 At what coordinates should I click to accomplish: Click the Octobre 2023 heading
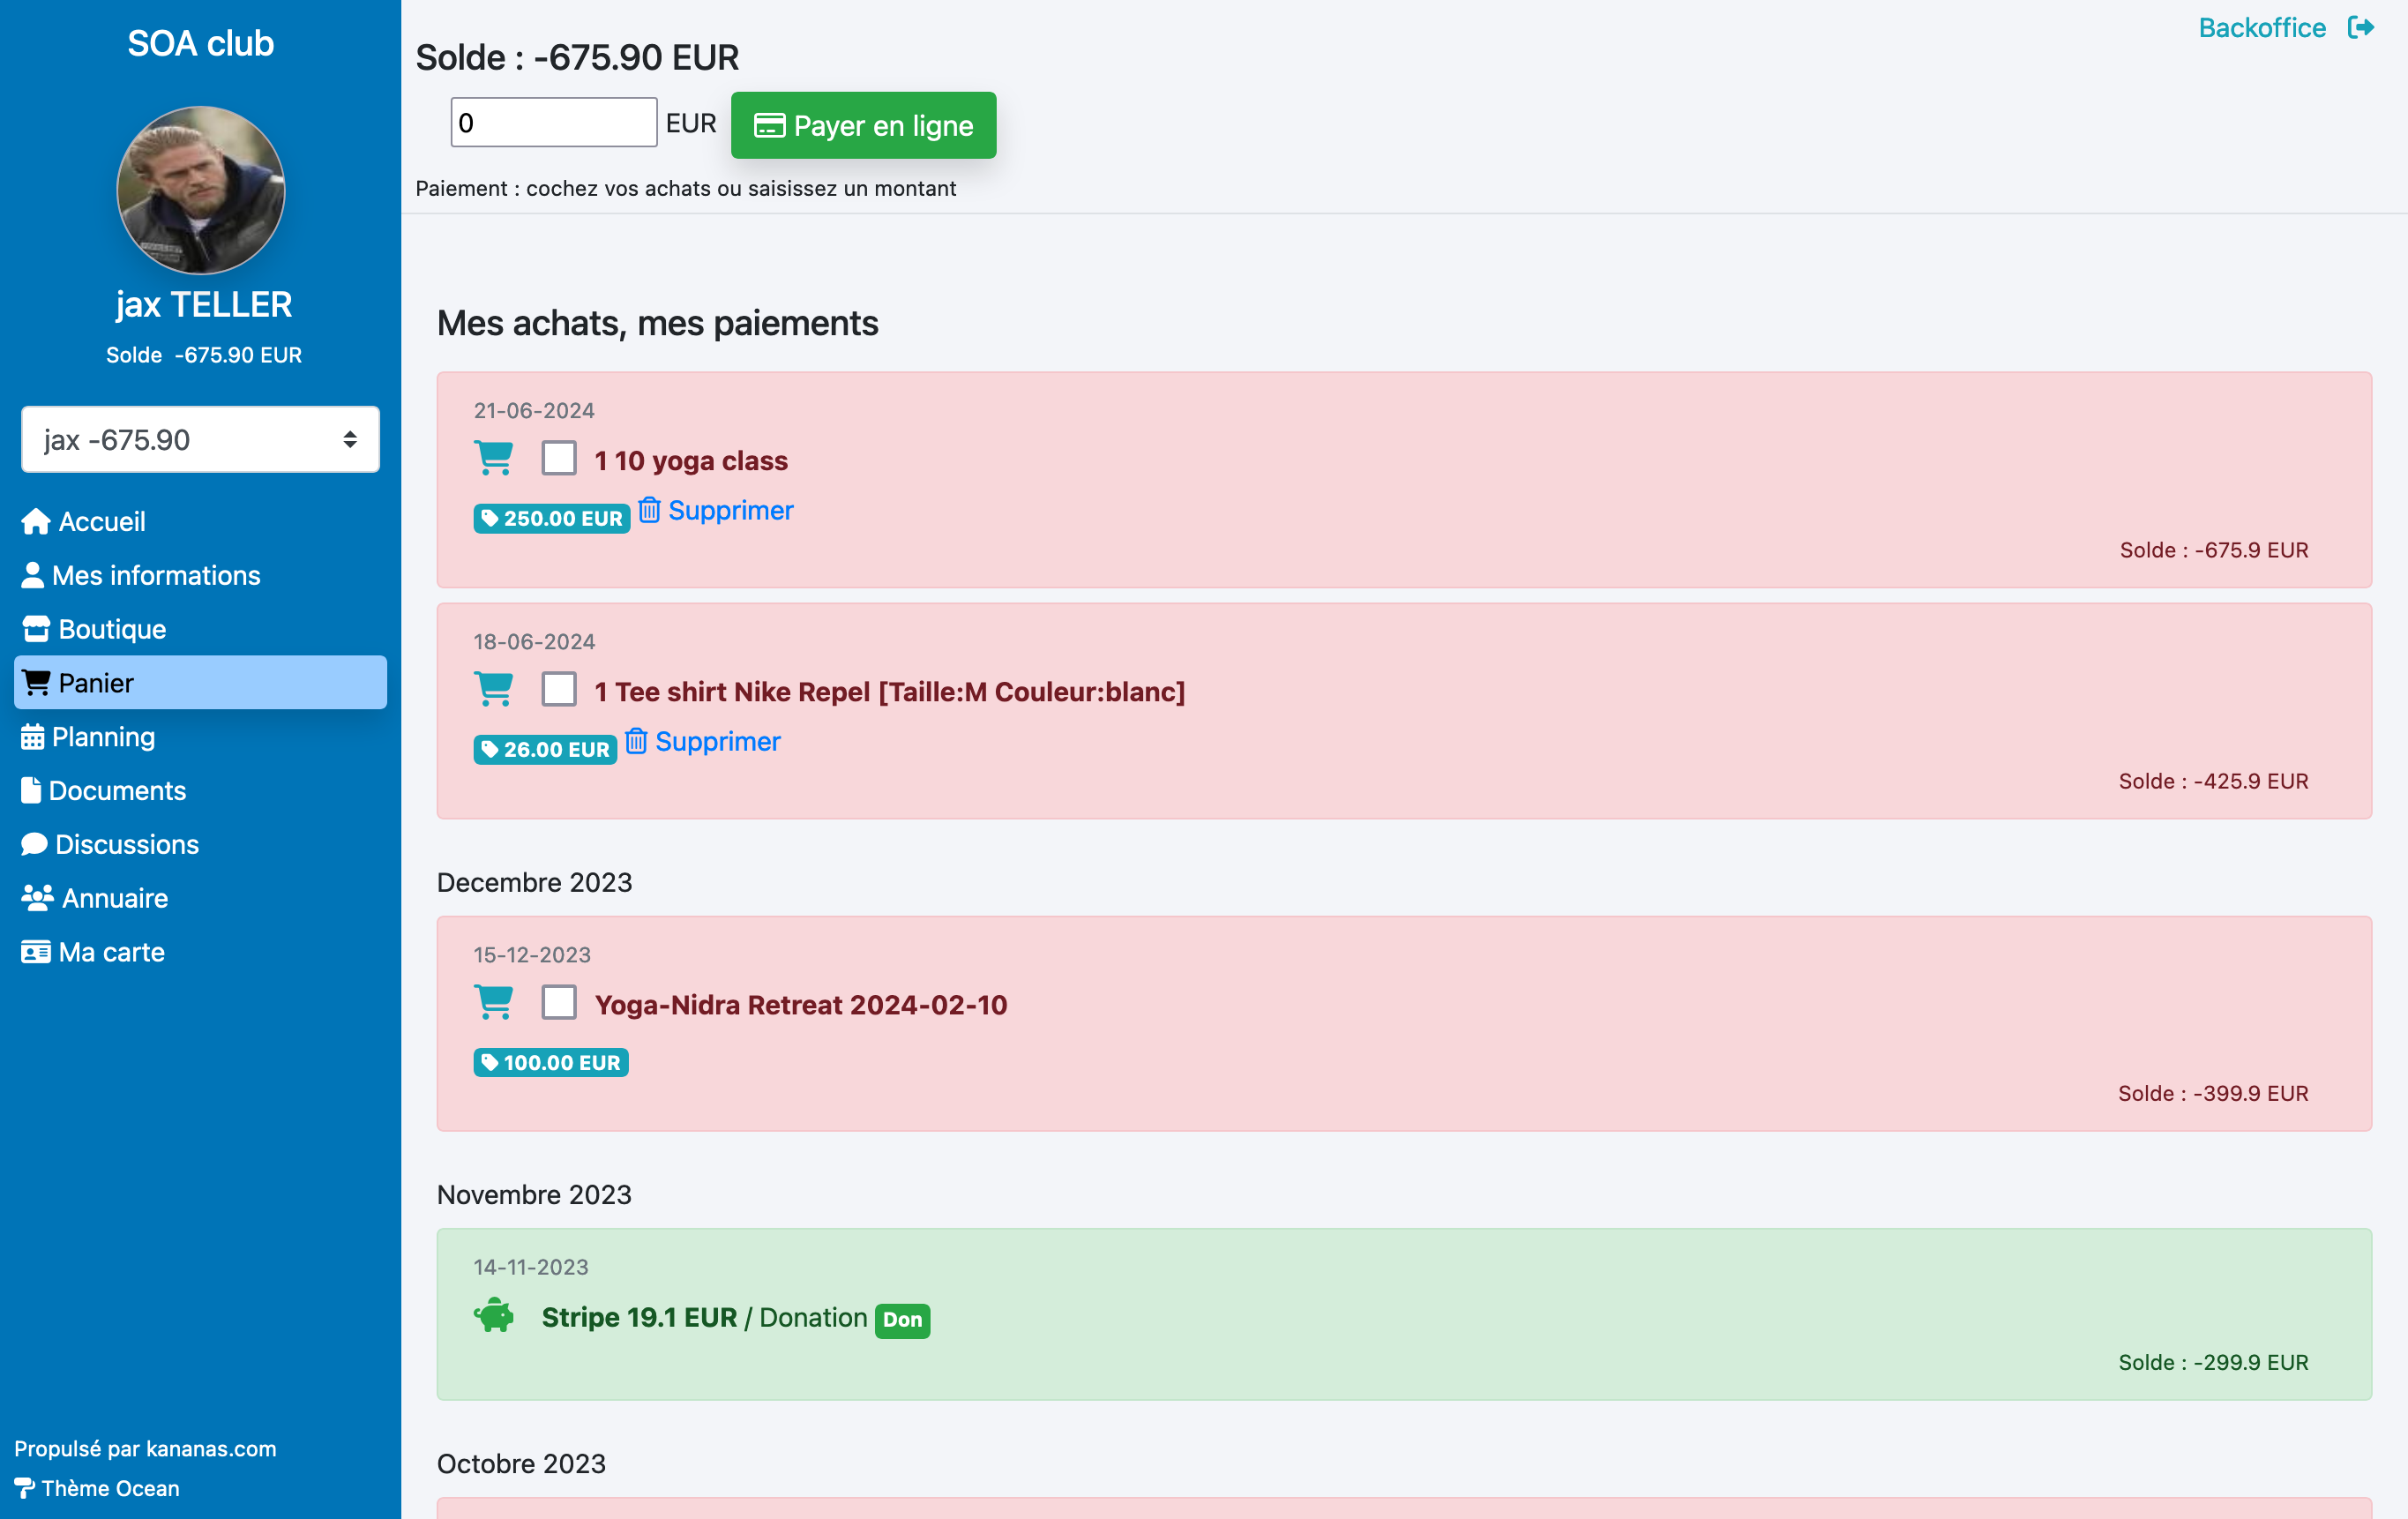521,1464
